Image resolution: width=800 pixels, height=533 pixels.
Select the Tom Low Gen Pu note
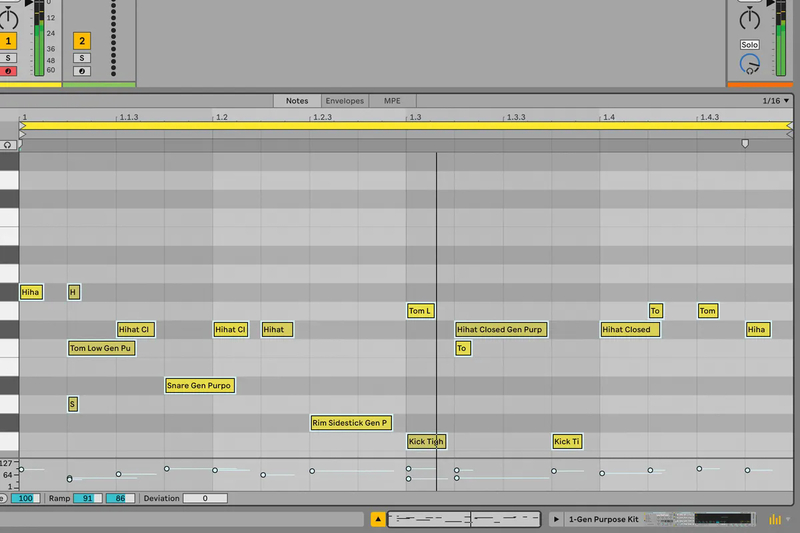pyautogui.click(x=102, y=348)
